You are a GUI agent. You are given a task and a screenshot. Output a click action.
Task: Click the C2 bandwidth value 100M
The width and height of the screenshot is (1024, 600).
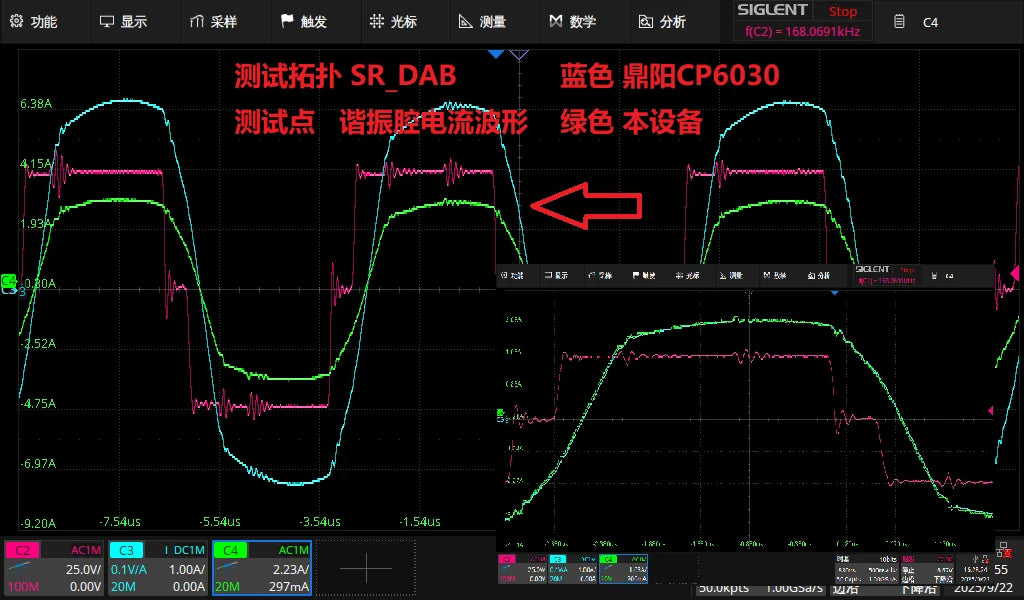click(22, 586)
